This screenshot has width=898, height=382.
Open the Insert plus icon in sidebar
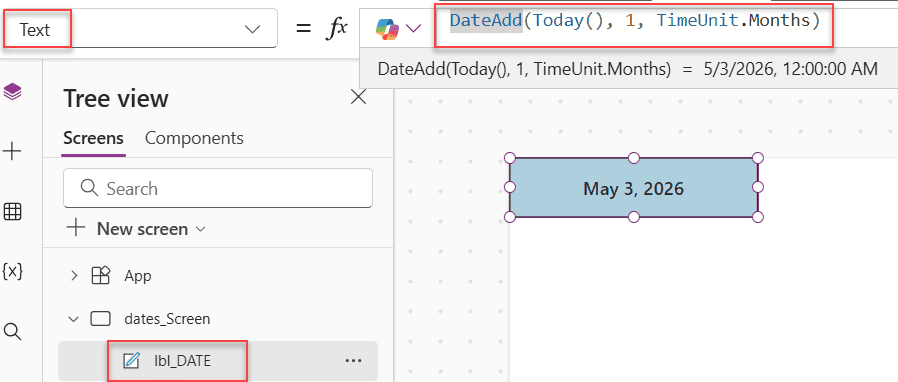pyautogui.click(x=13, y=152)
